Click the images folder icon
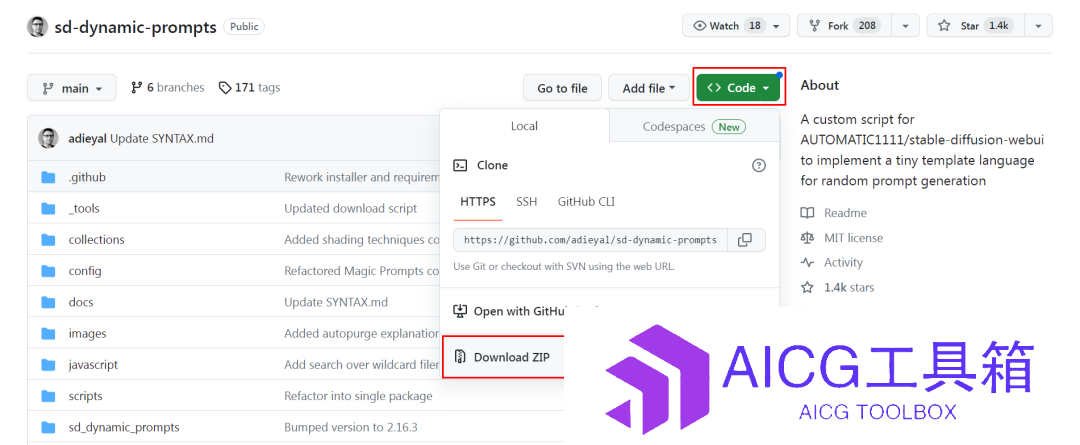Viewport: 1080px width, 445px height. (x=48, y=333)
